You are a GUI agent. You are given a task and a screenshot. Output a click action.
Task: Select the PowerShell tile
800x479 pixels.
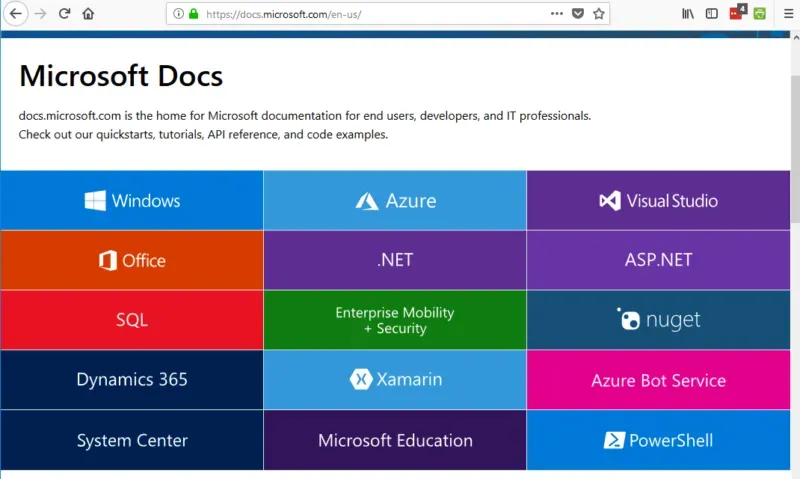[x=658, y=440]
